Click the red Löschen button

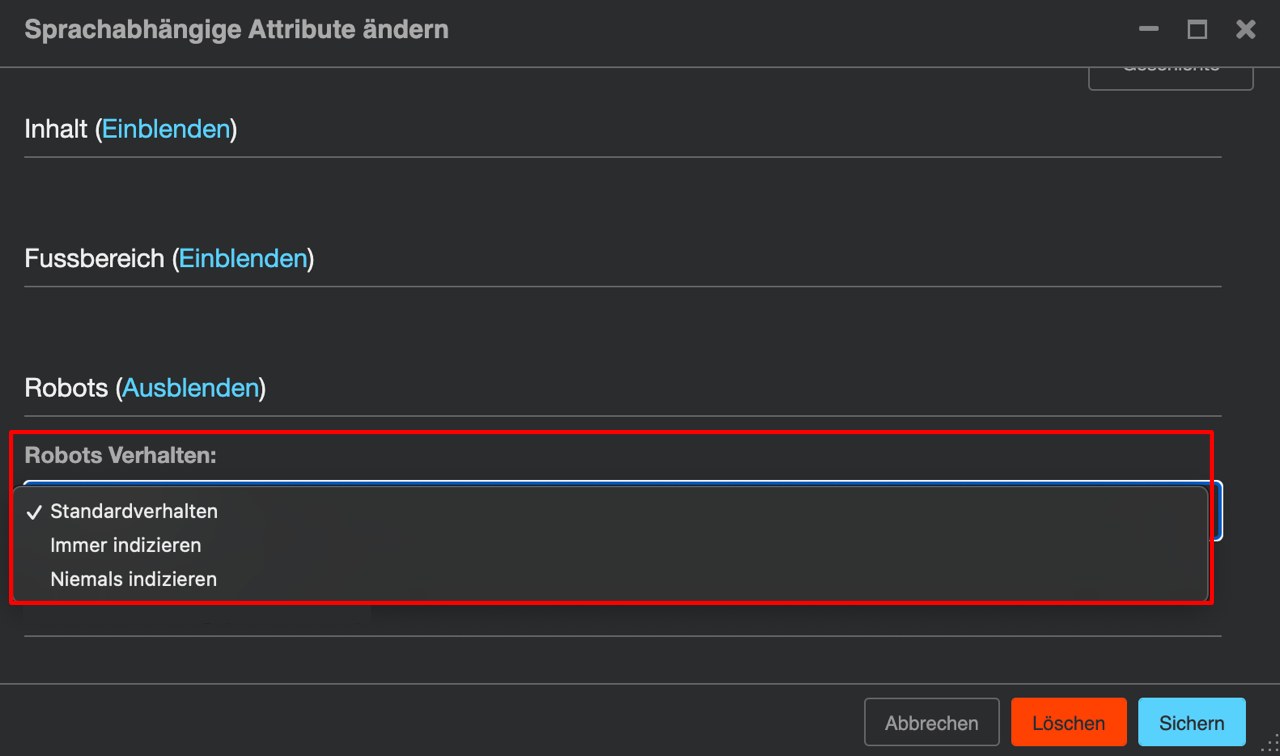click(x=1068, y=723)
